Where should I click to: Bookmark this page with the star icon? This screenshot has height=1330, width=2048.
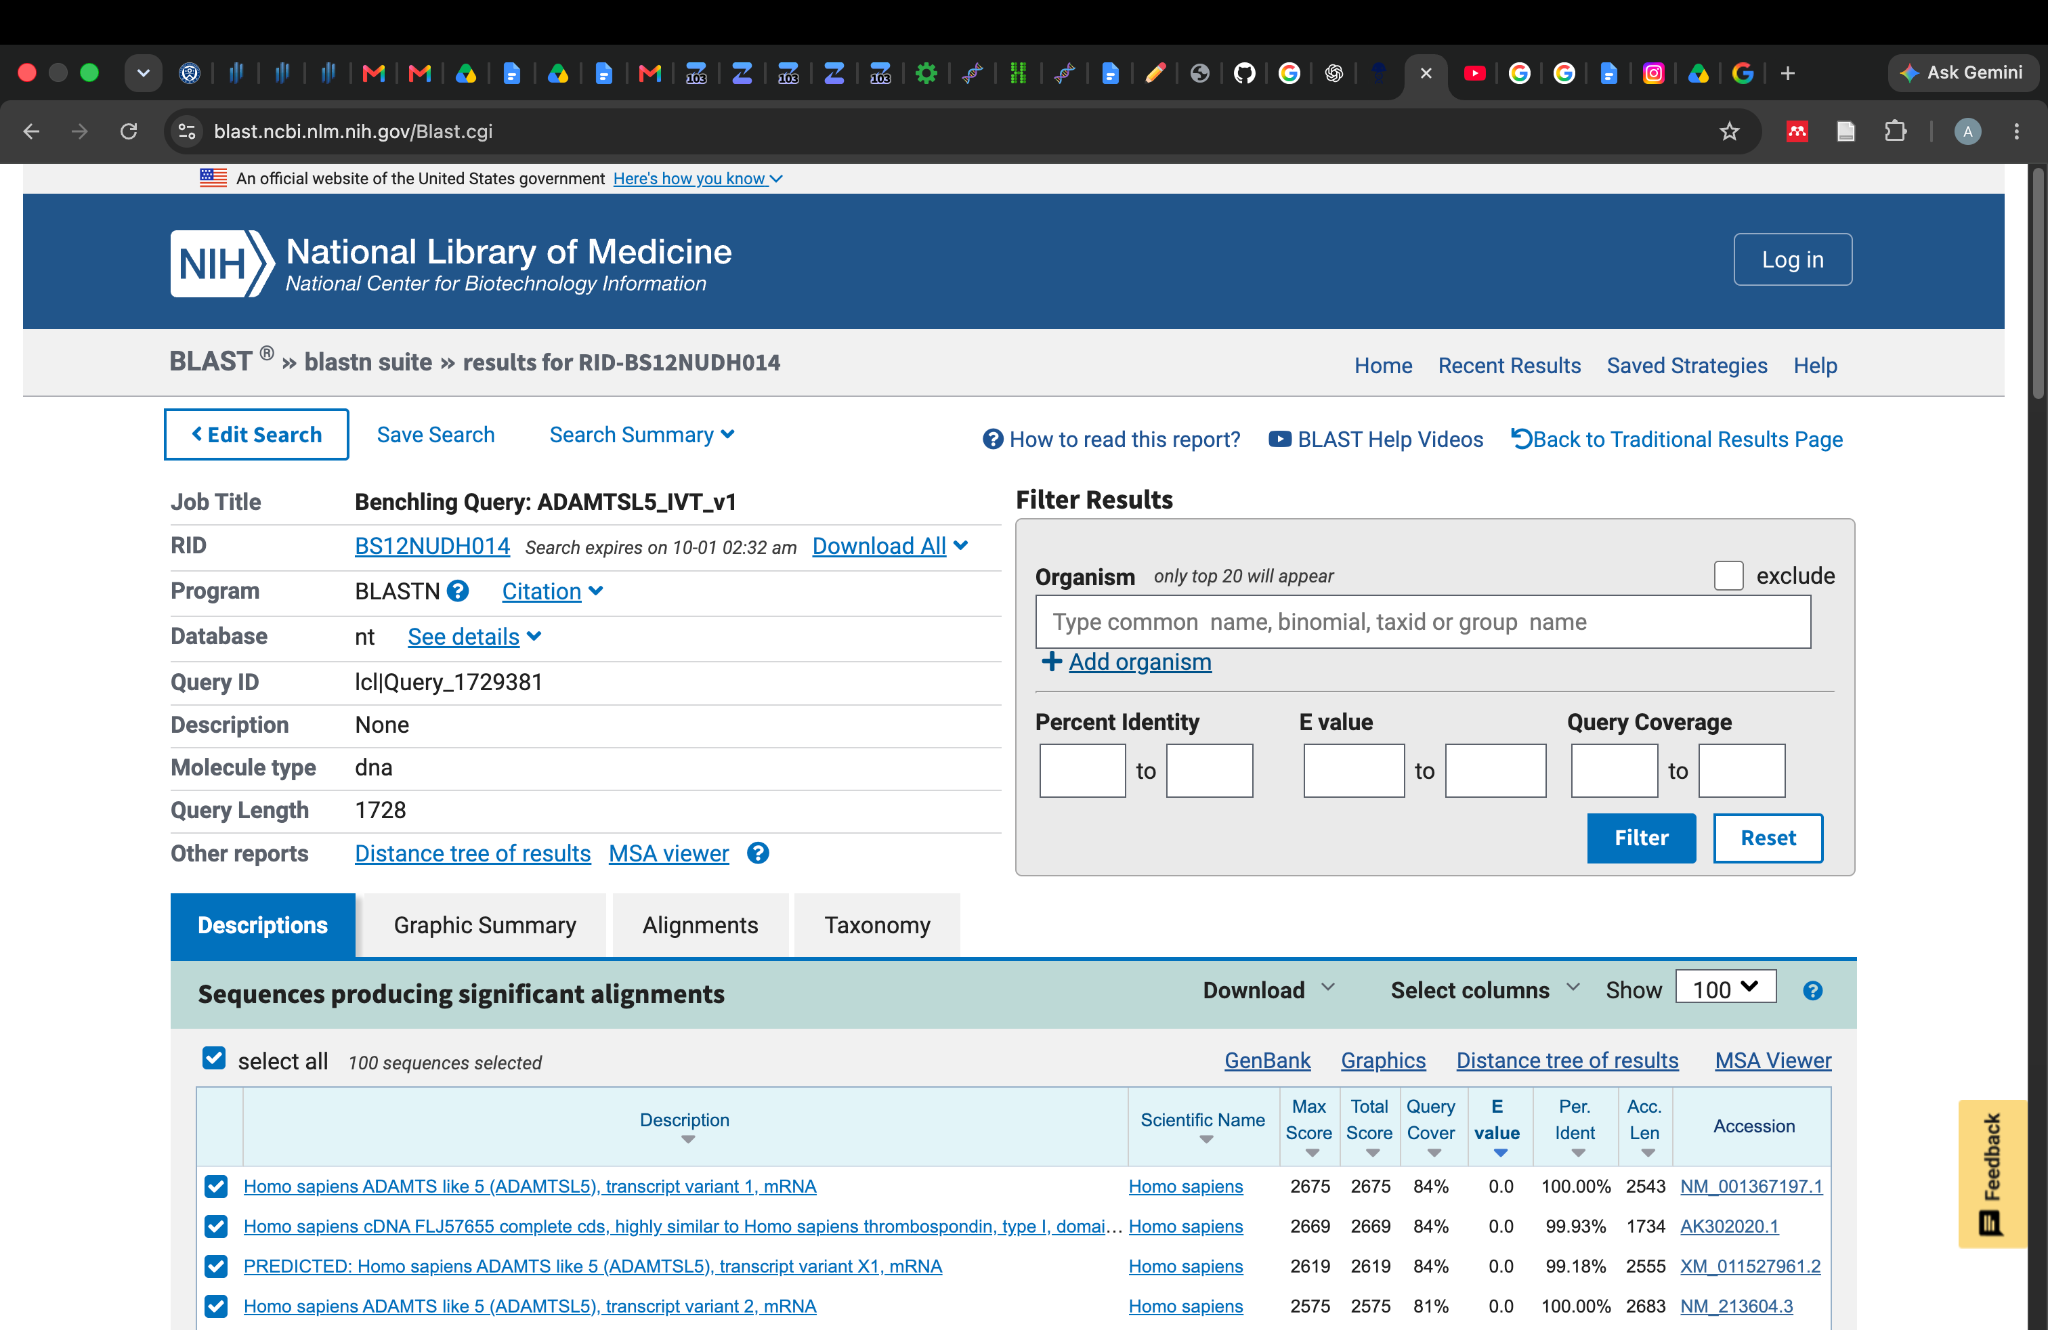[x=1729, y=131]
